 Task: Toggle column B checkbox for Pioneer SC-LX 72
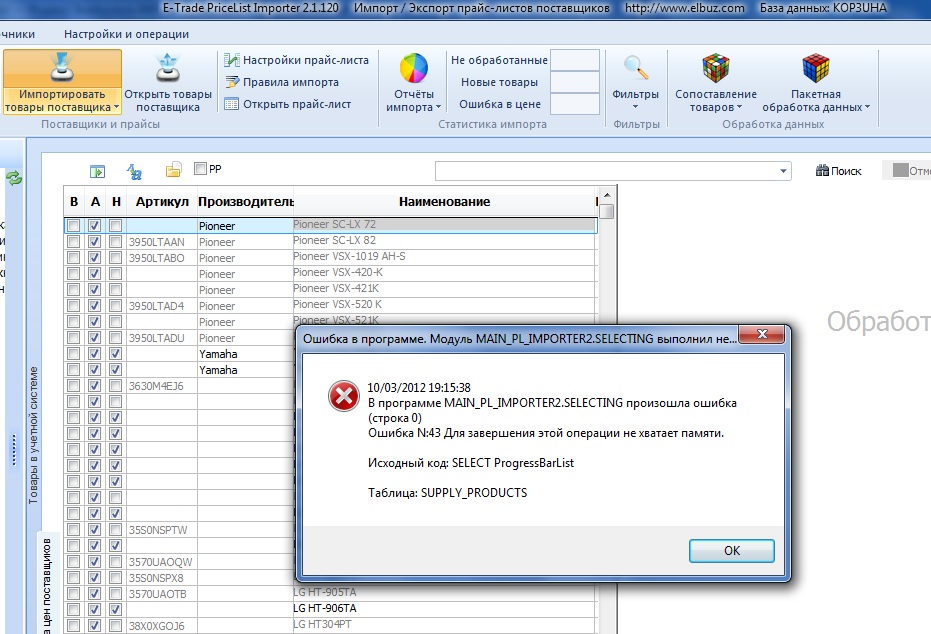tap(74, 226)
